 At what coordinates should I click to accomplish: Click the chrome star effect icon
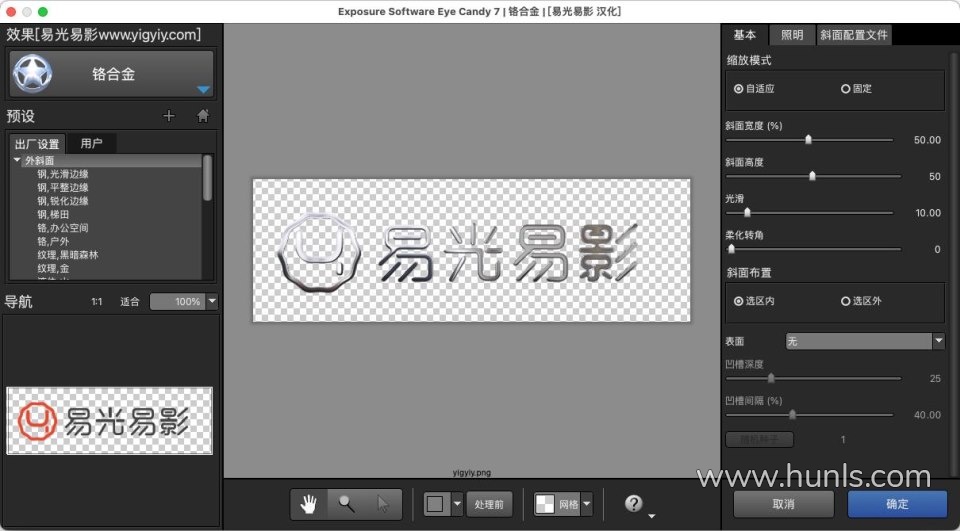pos(32,73)
